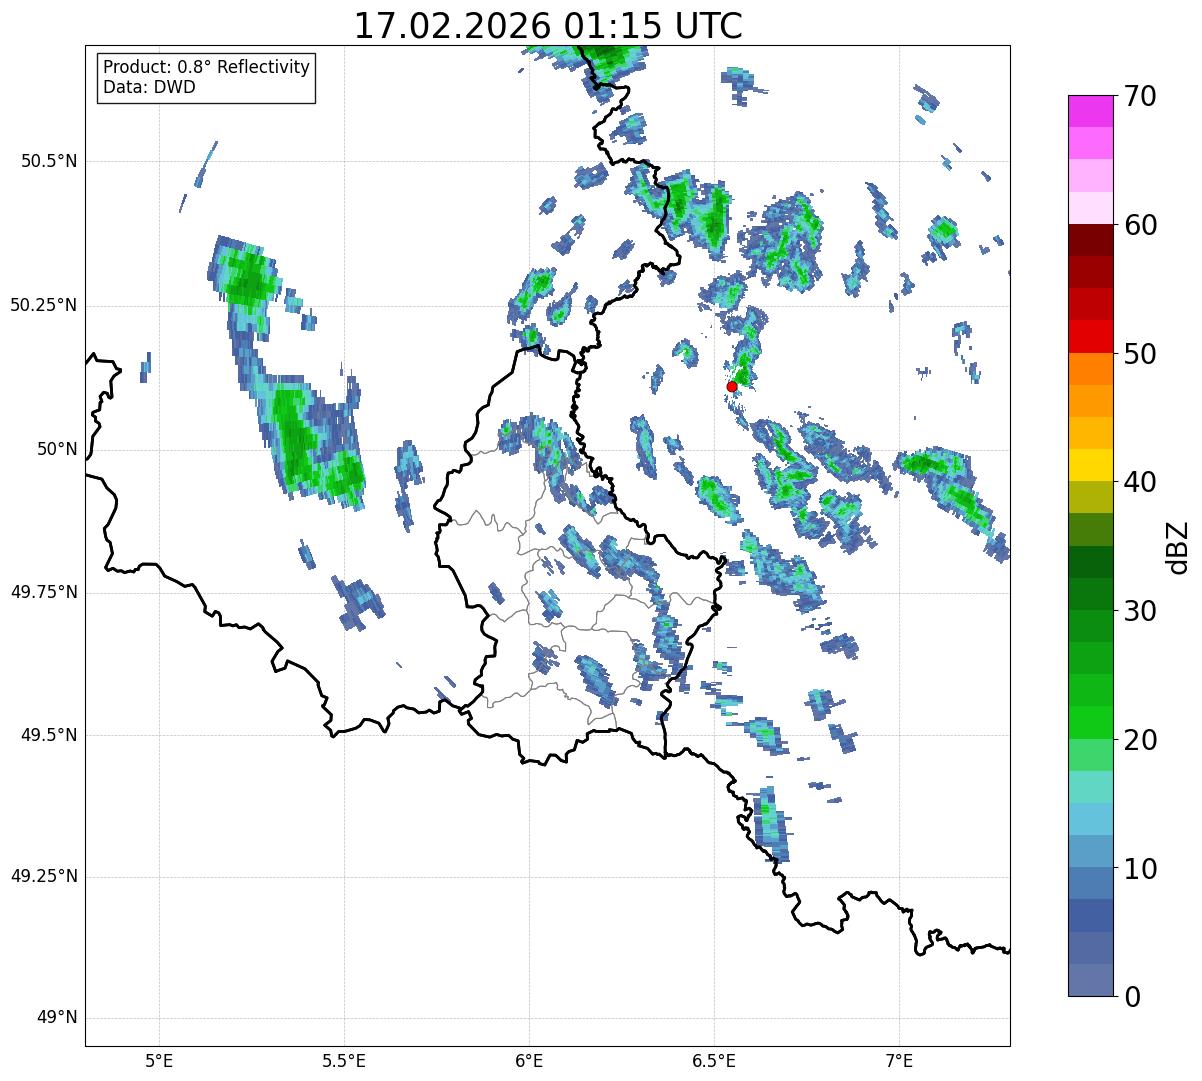Click the "Data: DWD" label
The width and height of the screenshot is (1202, 1081).
pyautogui.click(x=149, y=87)
